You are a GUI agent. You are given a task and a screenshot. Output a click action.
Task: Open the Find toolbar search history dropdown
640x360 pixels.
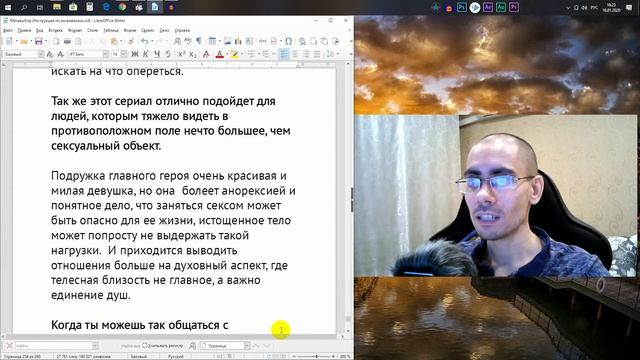click(x=95, y=346)
